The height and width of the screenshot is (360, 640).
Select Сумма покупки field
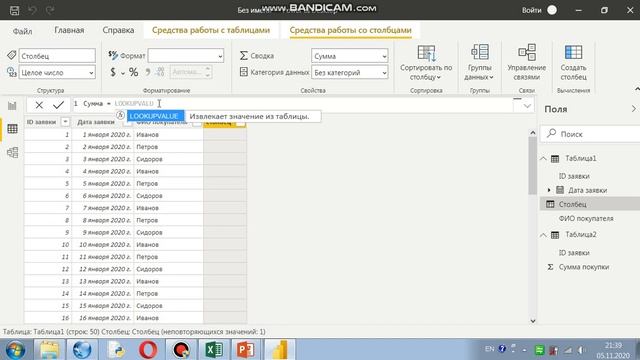coord(584,267)
